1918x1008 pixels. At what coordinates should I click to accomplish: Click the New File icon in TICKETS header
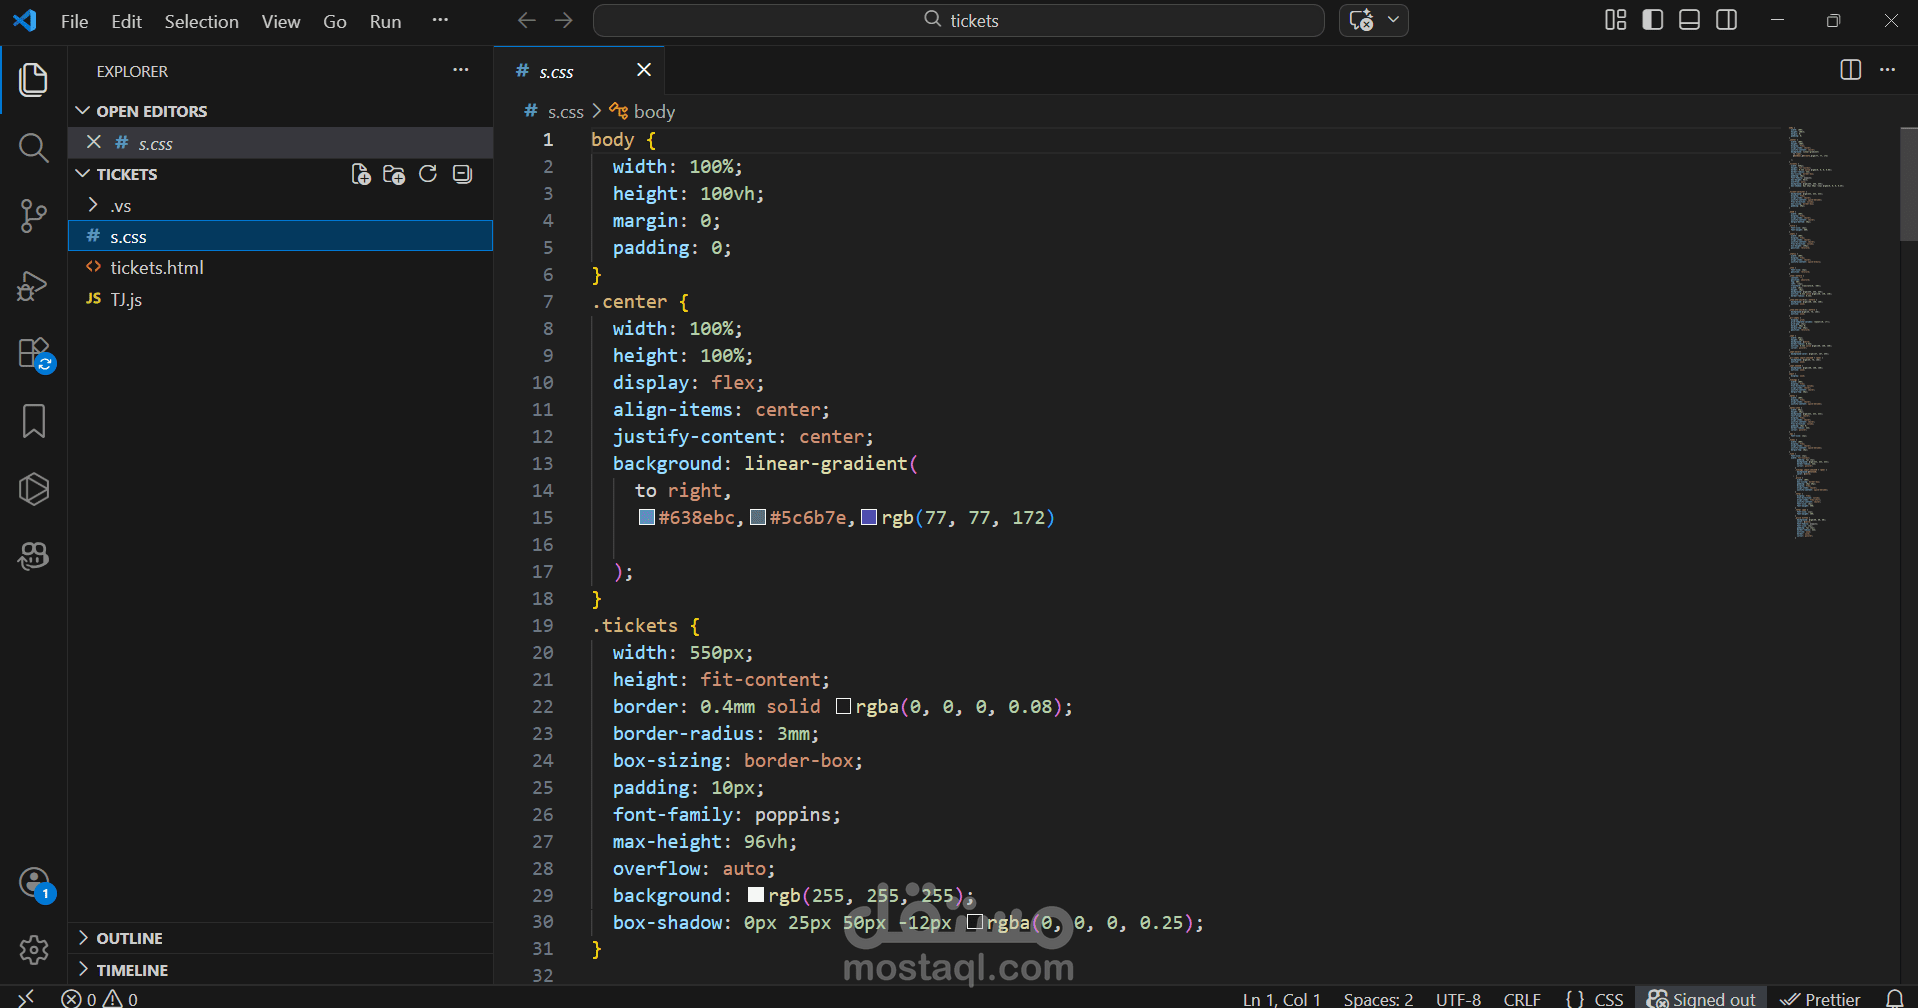pyautogui.click(x=361, y=174)
